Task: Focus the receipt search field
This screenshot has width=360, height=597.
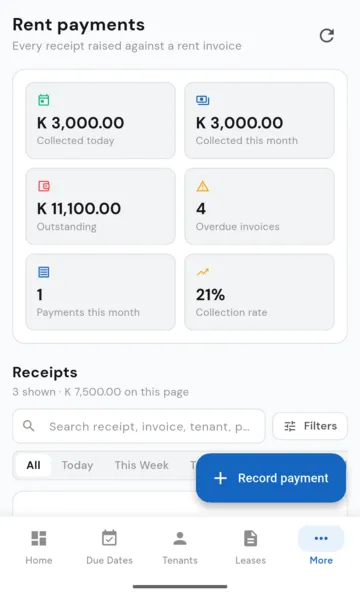Action: click(139, 426)
